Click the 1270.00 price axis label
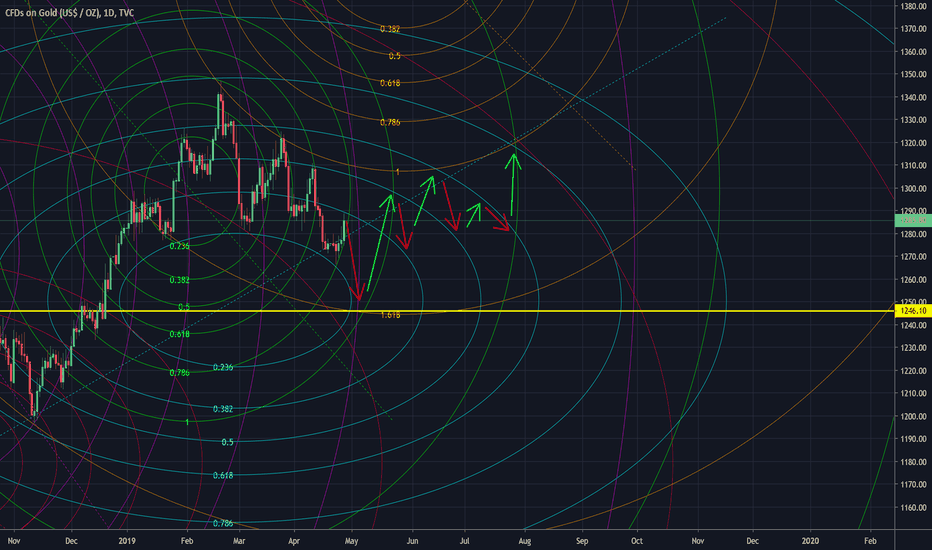Viewport: 932px width, 550px height. [914, 257]
